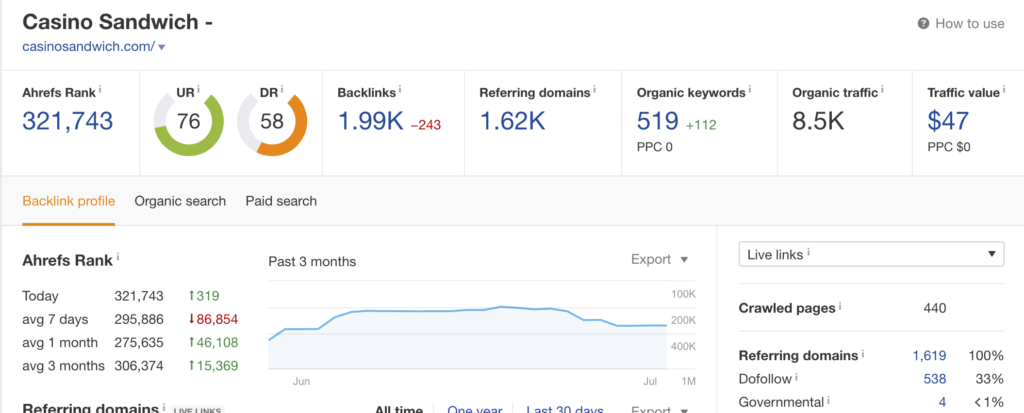Click the avg 7 days value 295,886
Screen dimensions: 1024x413
(138, 320)
